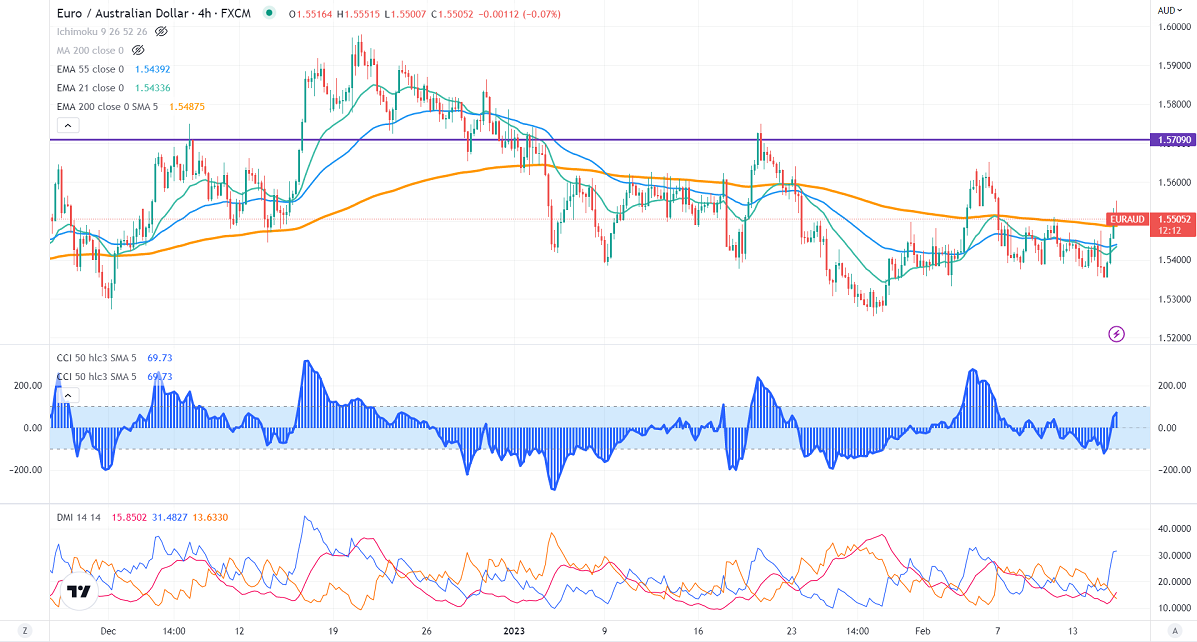Screen dimensions: 1197x642
Task: Click the TradingView logo on the chart
Action: click(77, 592)
